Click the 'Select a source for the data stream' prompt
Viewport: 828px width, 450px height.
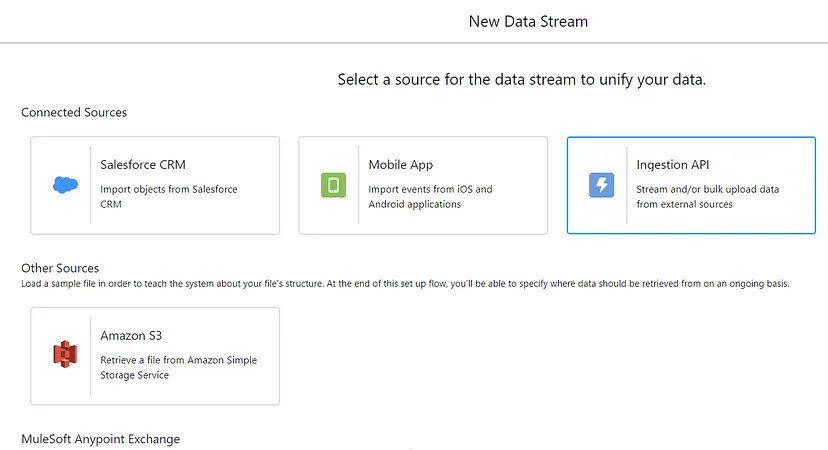522,80
